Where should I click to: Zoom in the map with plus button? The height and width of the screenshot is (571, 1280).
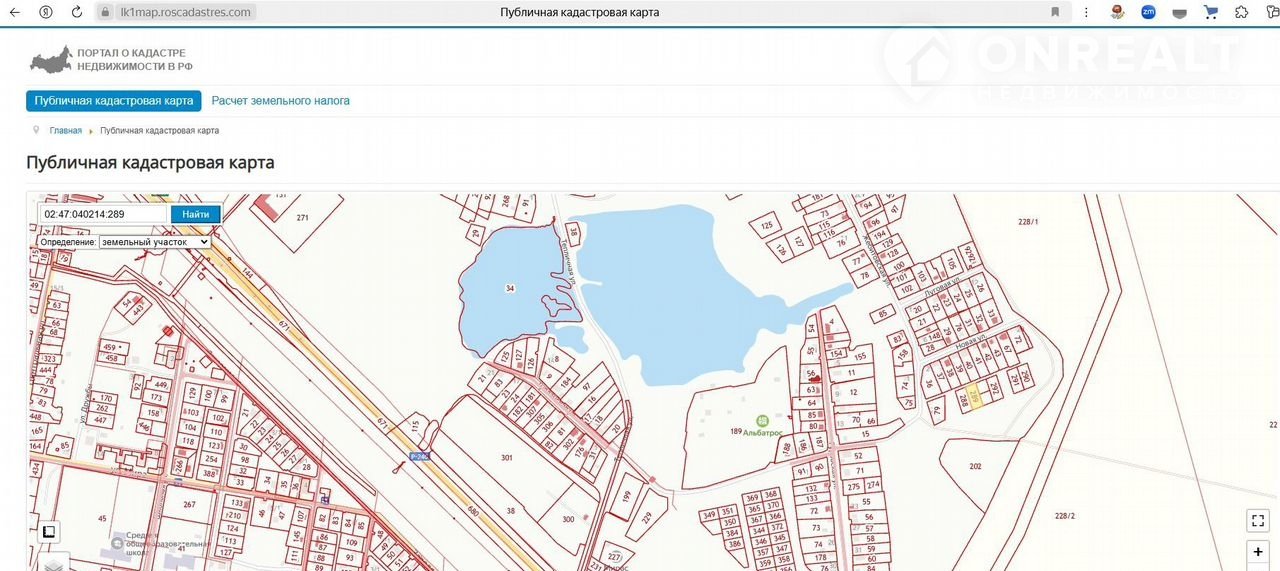tap(1258, 552)
